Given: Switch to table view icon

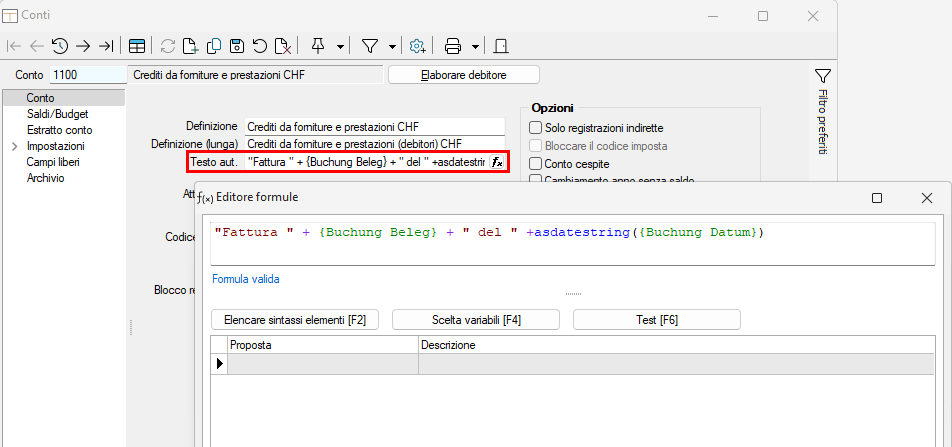Looking at the screenshot, I should (137, 46).
